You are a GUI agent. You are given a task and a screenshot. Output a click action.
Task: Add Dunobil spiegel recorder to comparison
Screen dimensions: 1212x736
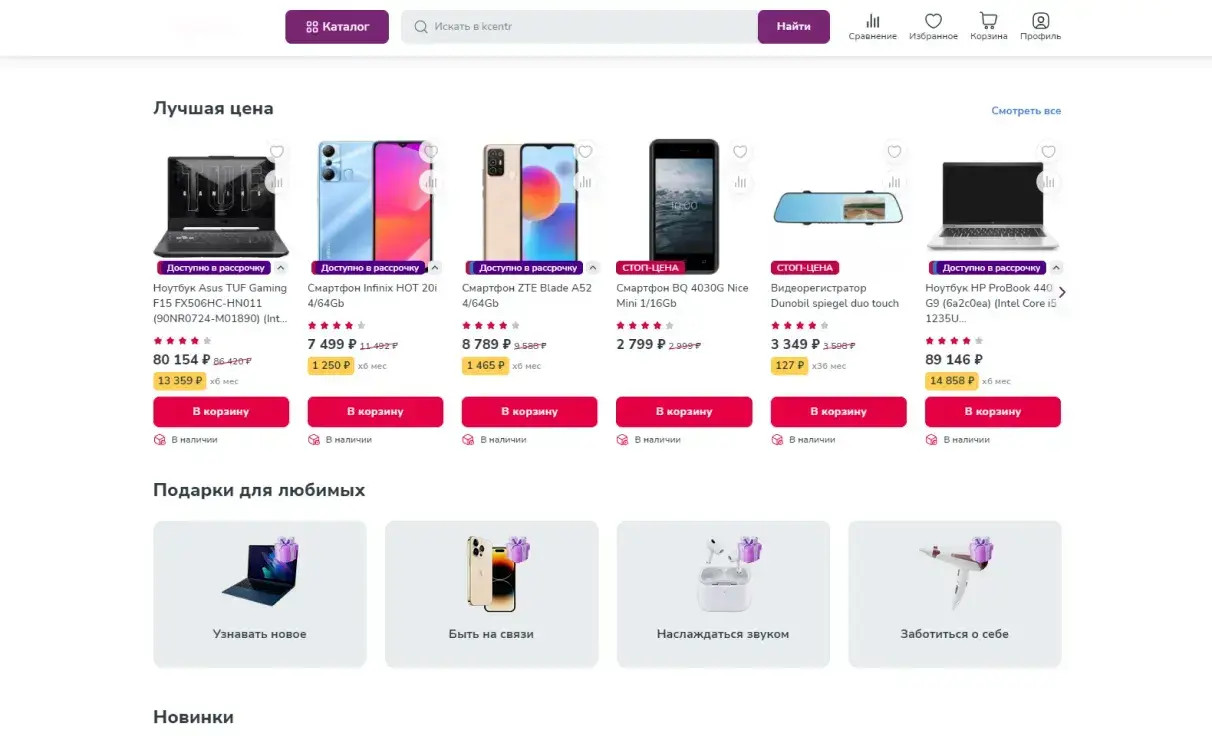click(894, 182)
